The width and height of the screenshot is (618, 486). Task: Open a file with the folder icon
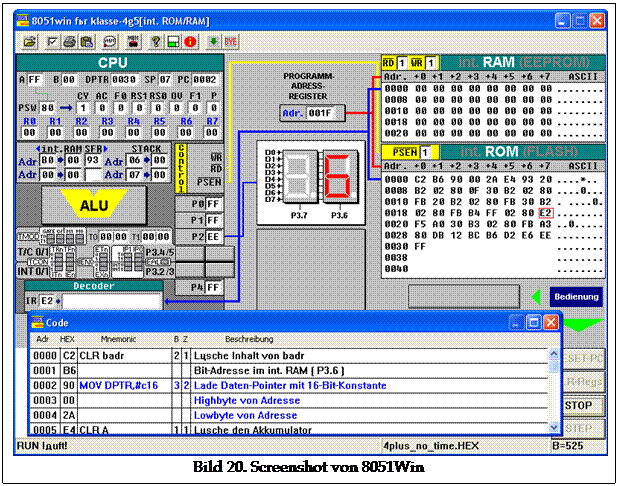pyautogui.click(x=30, y=41)
